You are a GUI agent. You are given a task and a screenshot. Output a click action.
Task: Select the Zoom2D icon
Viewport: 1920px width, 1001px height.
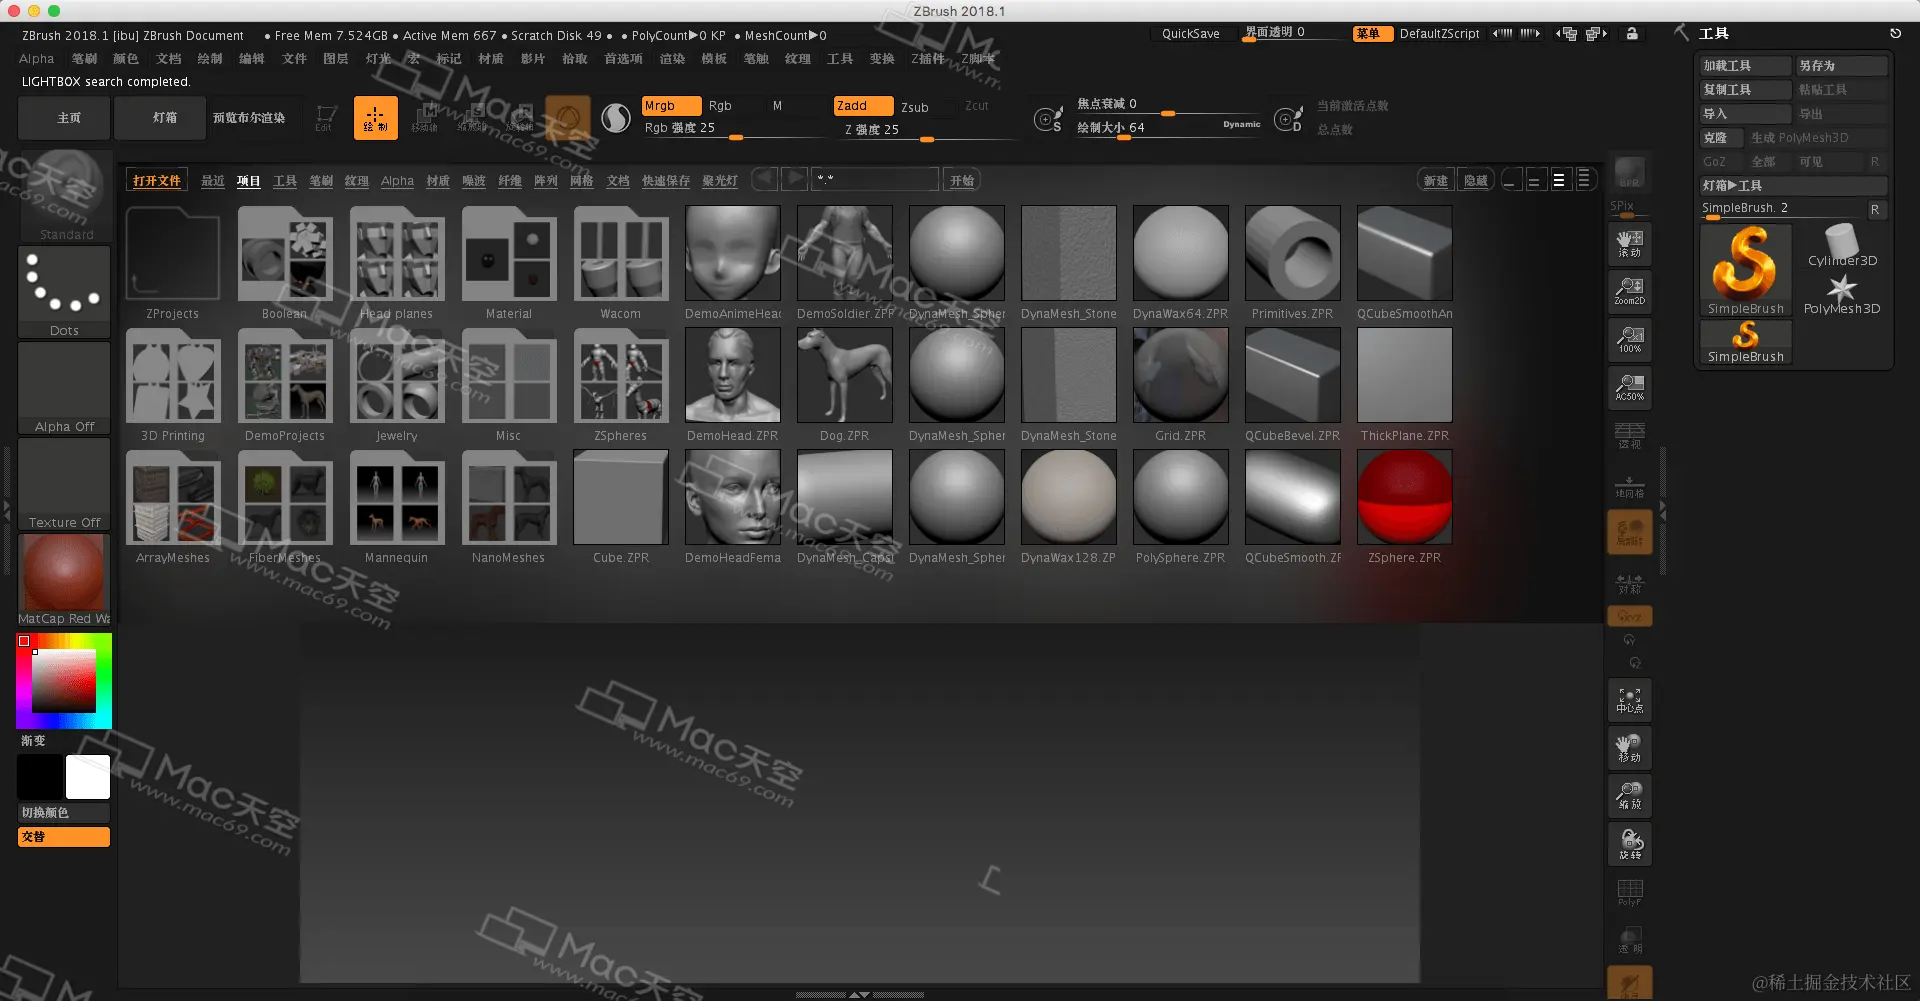[1630, 291]
